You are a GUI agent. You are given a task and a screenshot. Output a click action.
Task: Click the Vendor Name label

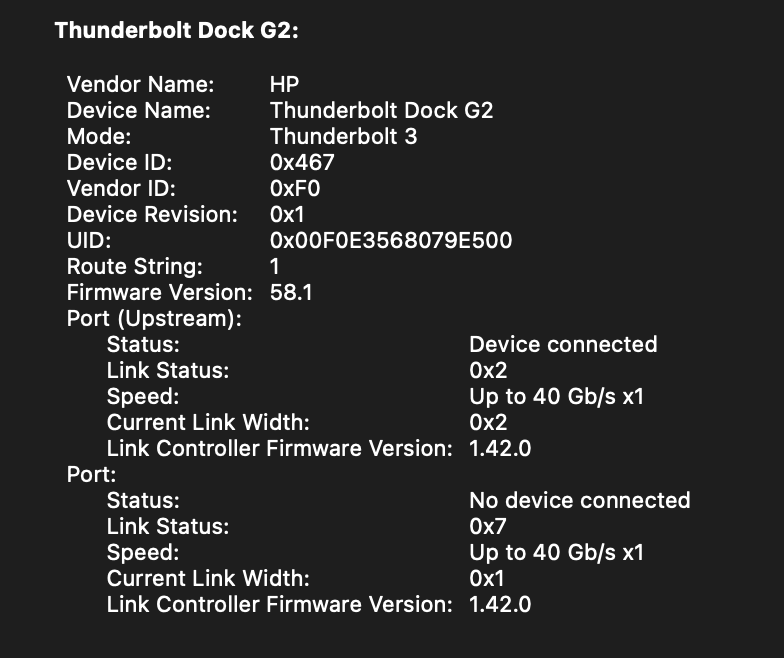pos(138,84)
